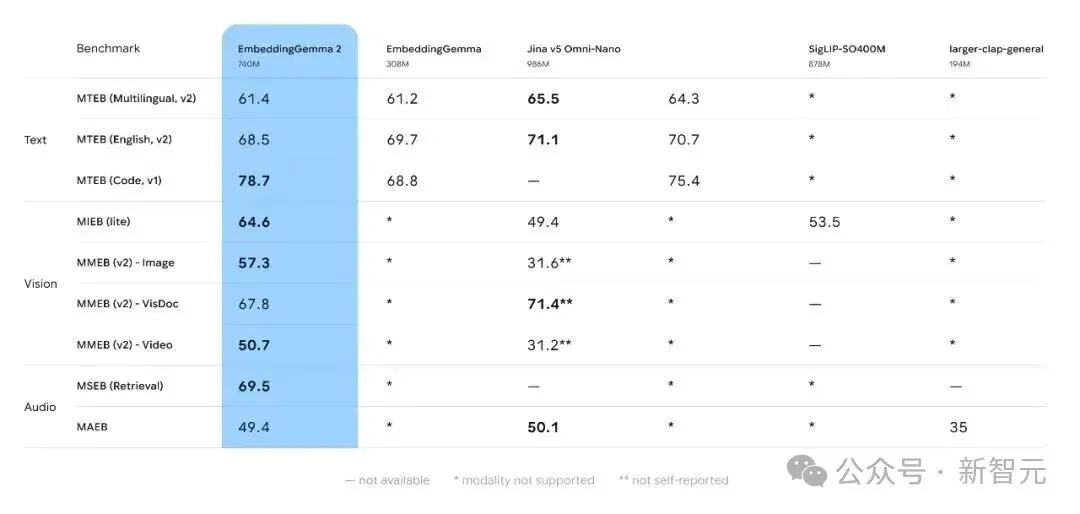Screen dimensions: 1080x514
Task: Click the 53.5 SigLIP MIEB score
Action: point(824,222)
